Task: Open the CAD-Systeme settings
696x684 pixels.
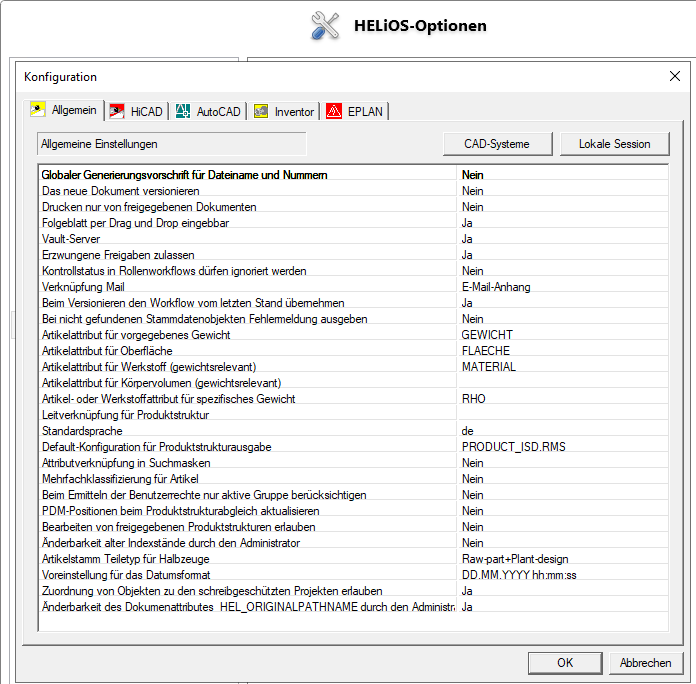Action: pyautogui.click(x=497, y=144)
